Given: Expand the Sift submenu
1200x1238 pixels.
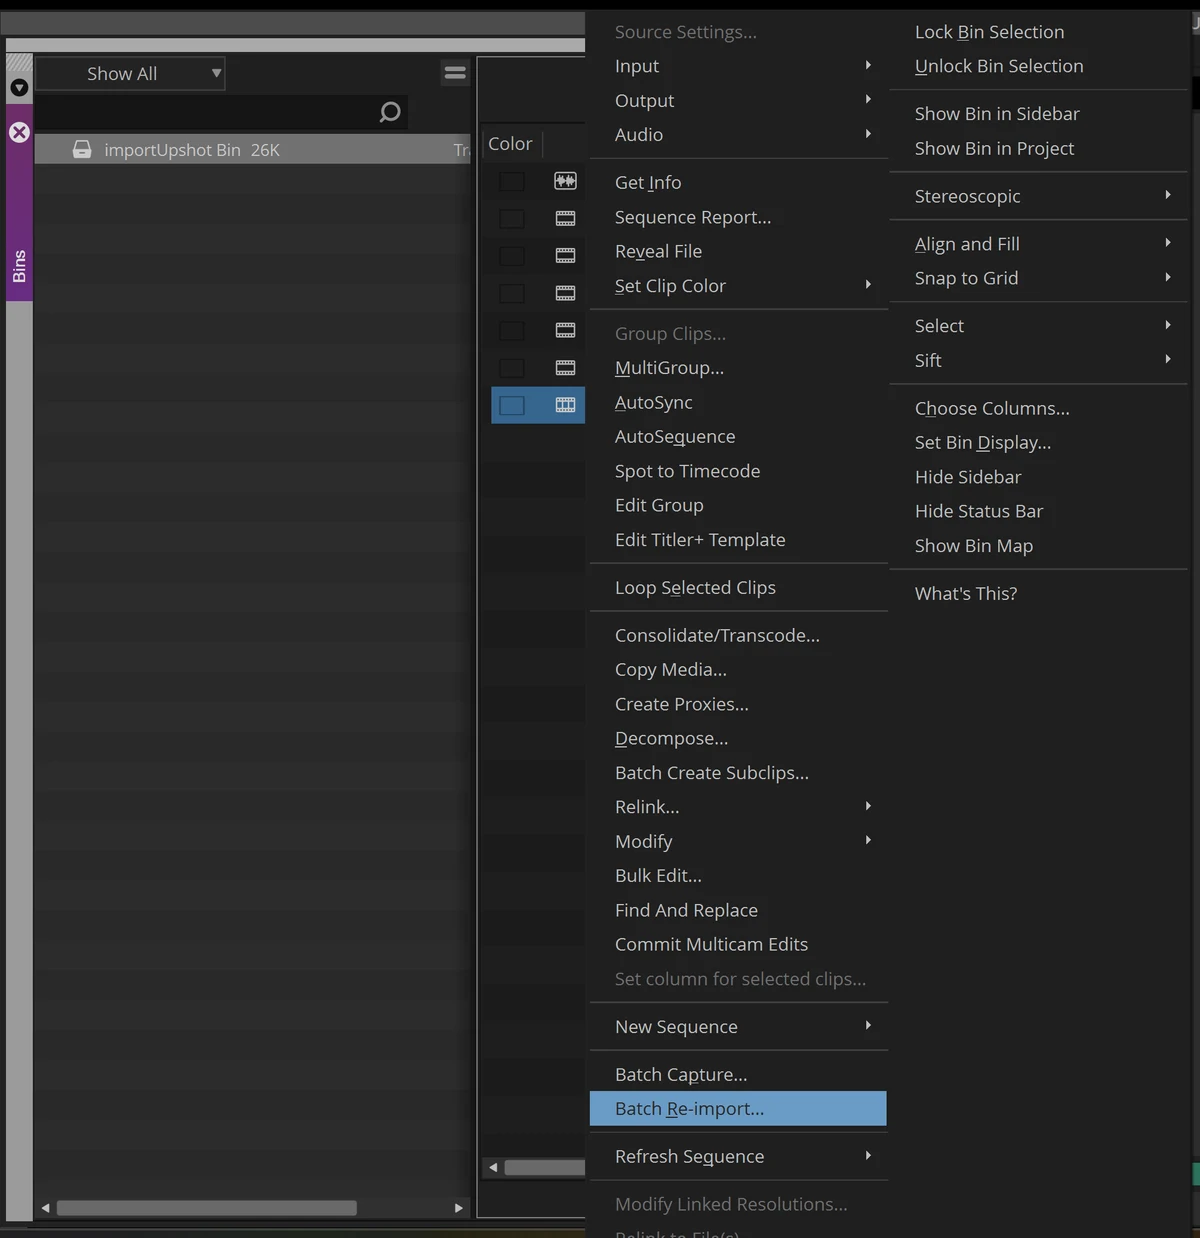Looking at the screenshot, I should point(1039,360).
